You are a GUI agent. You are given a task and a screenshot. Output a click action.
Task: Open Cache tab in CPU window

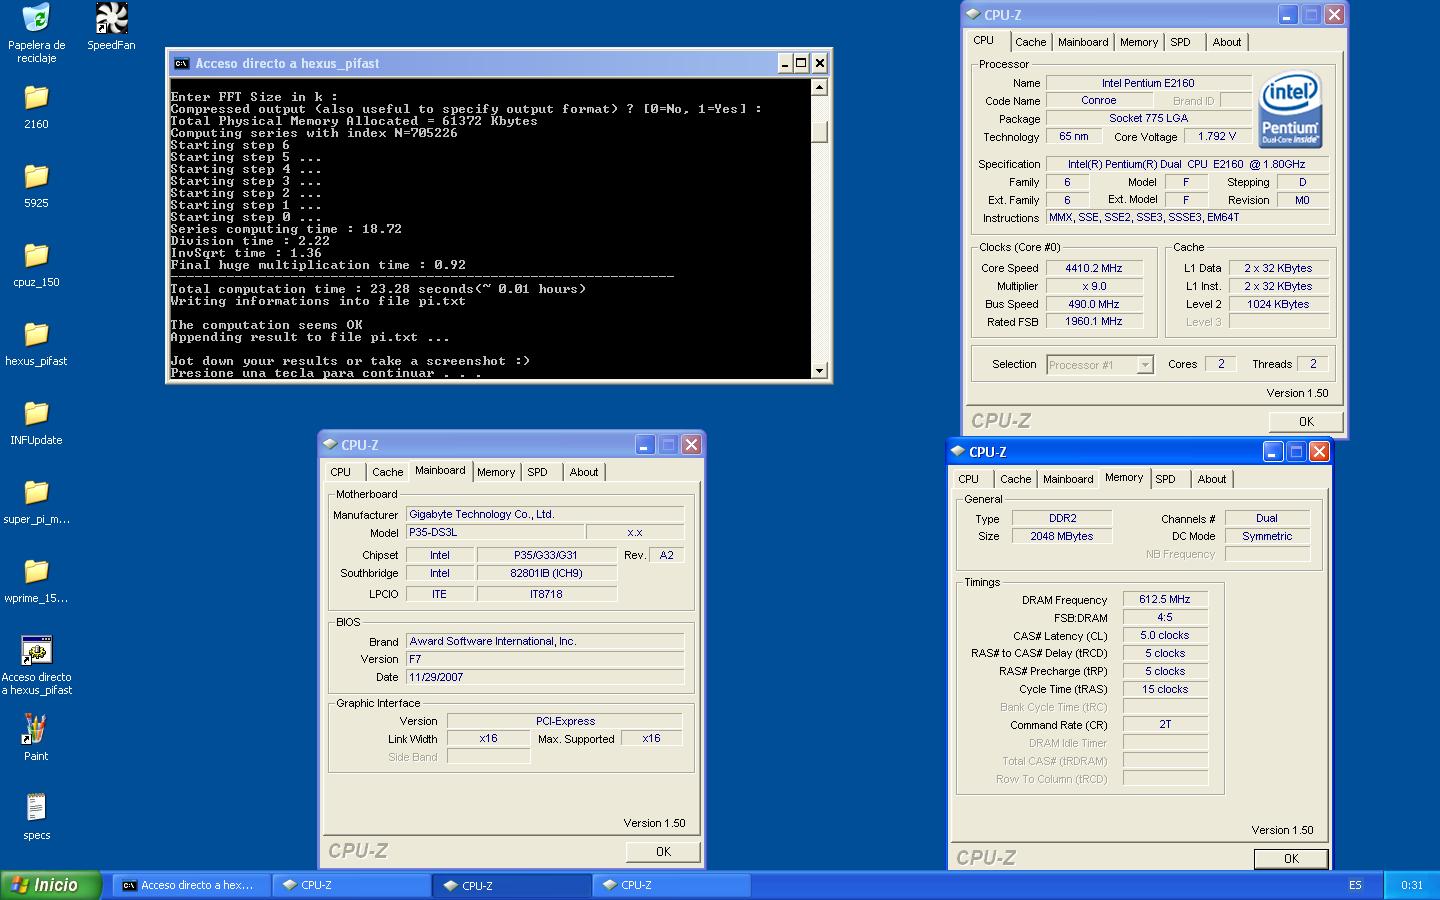(1030, 42)
